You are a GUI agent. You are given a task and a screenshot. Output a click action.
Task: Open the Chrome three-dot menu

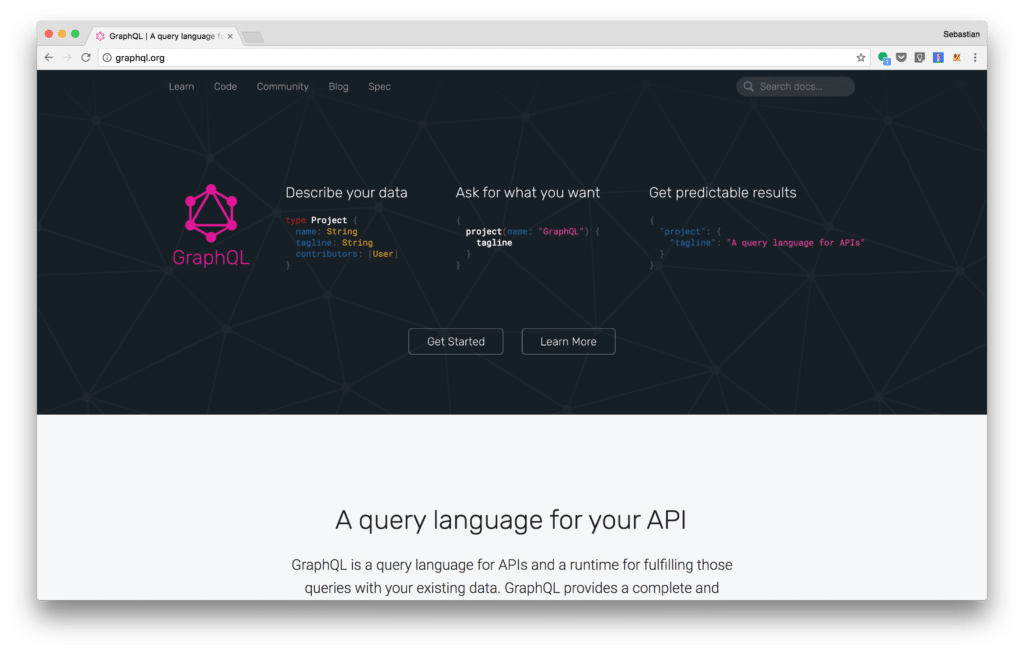click(975, 57)
